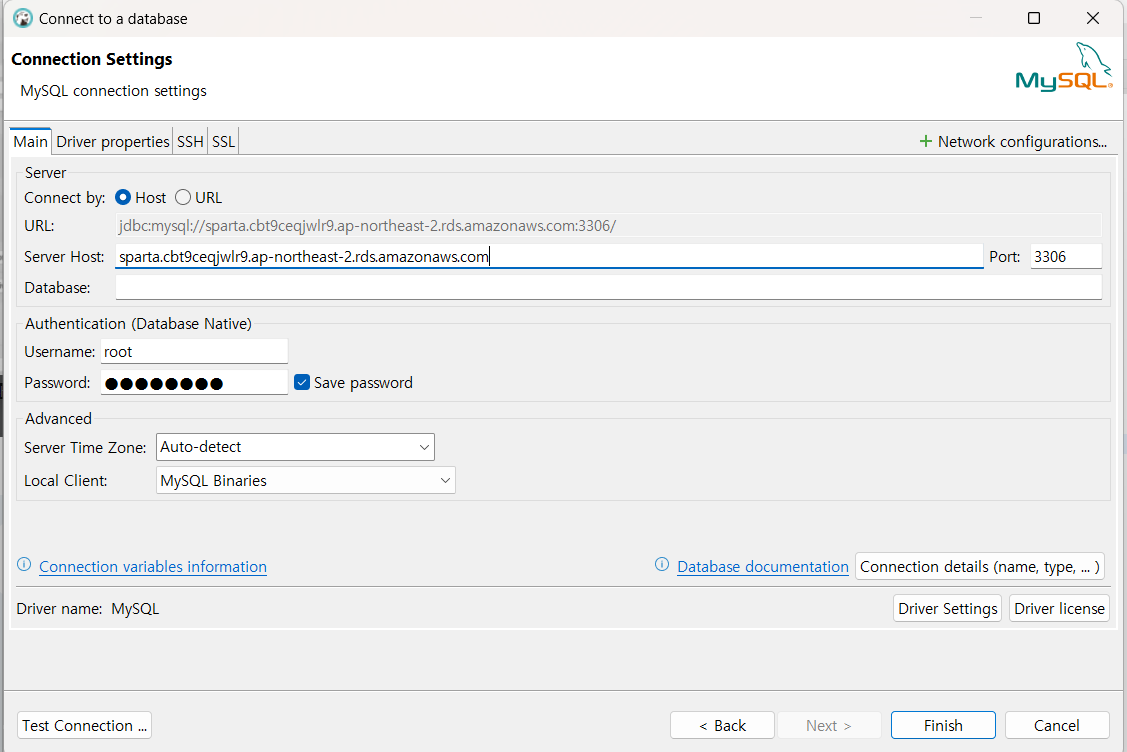1127x752 pixels.
Task: Click the green plus Network configurations icon
Action: coord(926,142)
